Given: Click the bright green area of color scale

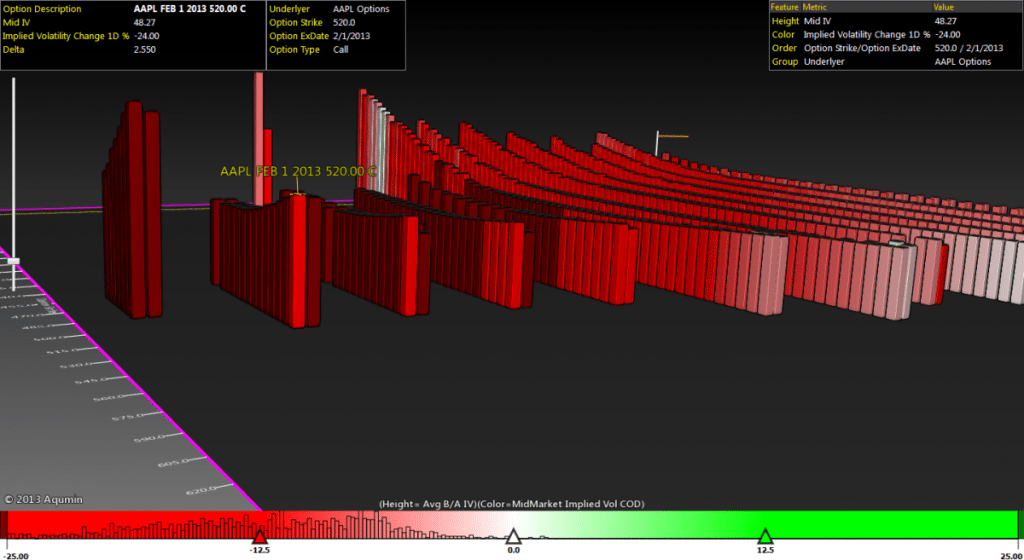Looking at the screenshot, I should tap(900, 523).
